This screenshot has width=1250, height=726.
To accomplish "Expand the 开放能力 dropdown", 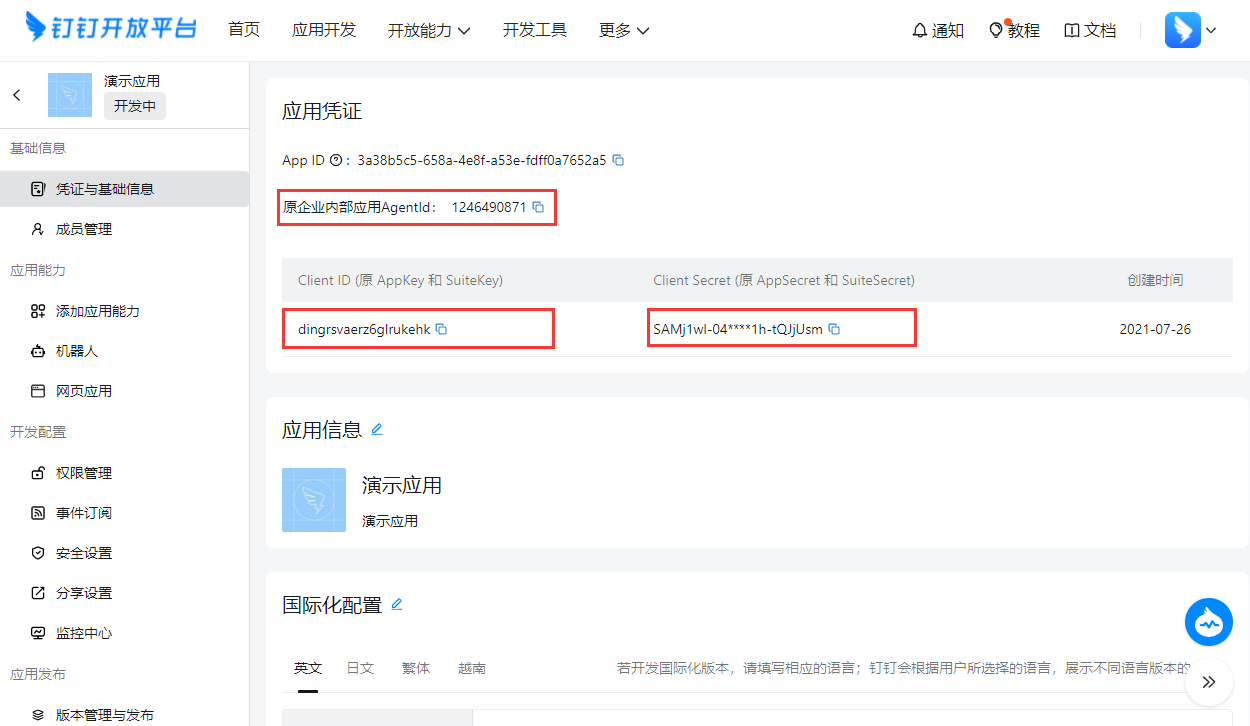I will (429, 30).
